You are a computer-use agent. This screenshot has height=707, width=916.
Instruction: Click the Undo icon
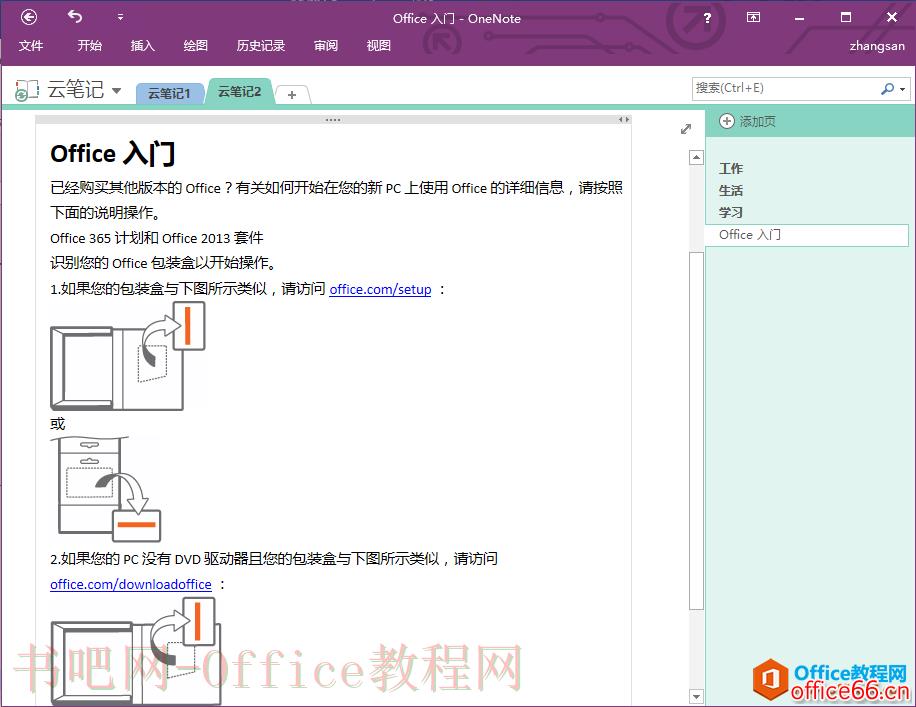point(75,17)
